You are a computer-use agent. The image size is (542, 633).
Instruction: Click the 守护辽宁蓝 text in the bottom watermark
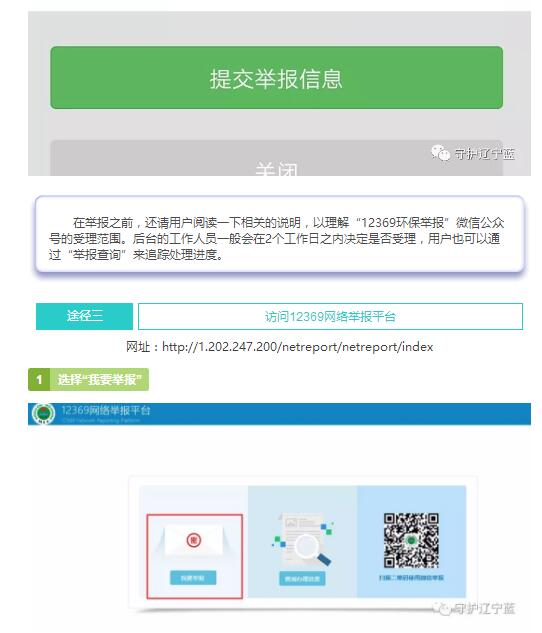pyautogui.click(x=485, y=608)
